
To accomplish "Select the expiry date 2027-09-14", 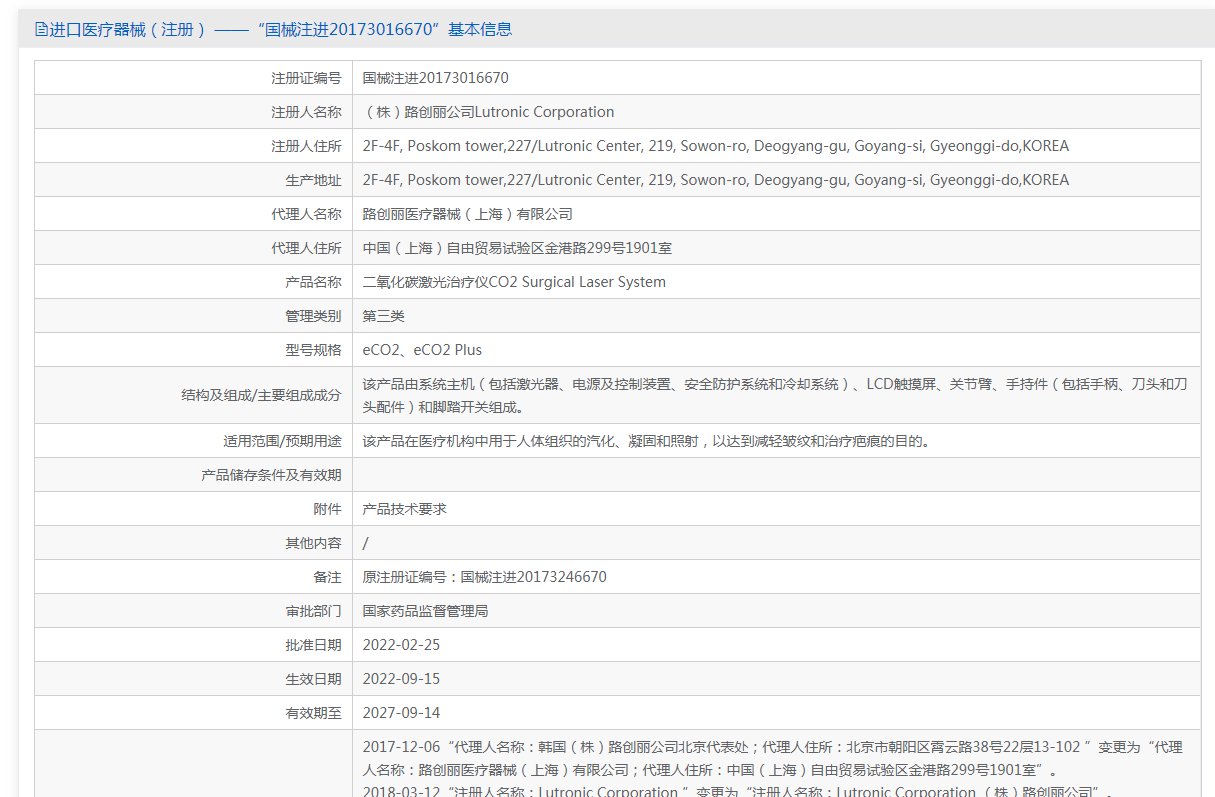I will click(401, 713).
